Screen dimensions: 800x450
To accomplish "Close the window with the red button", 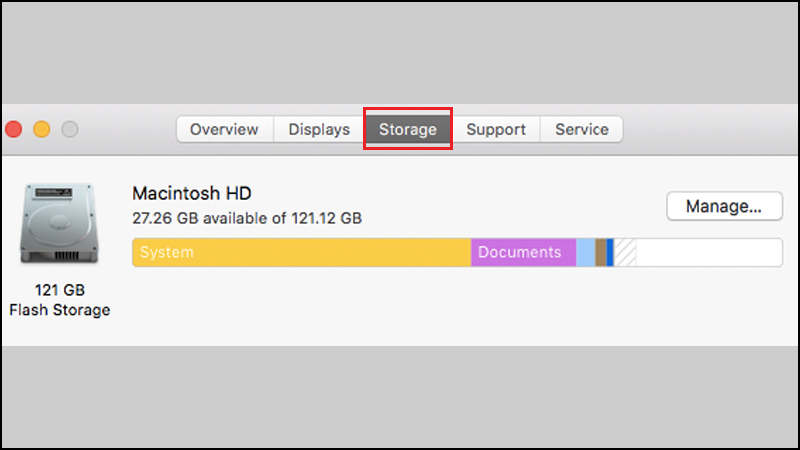I will point(14,129).
